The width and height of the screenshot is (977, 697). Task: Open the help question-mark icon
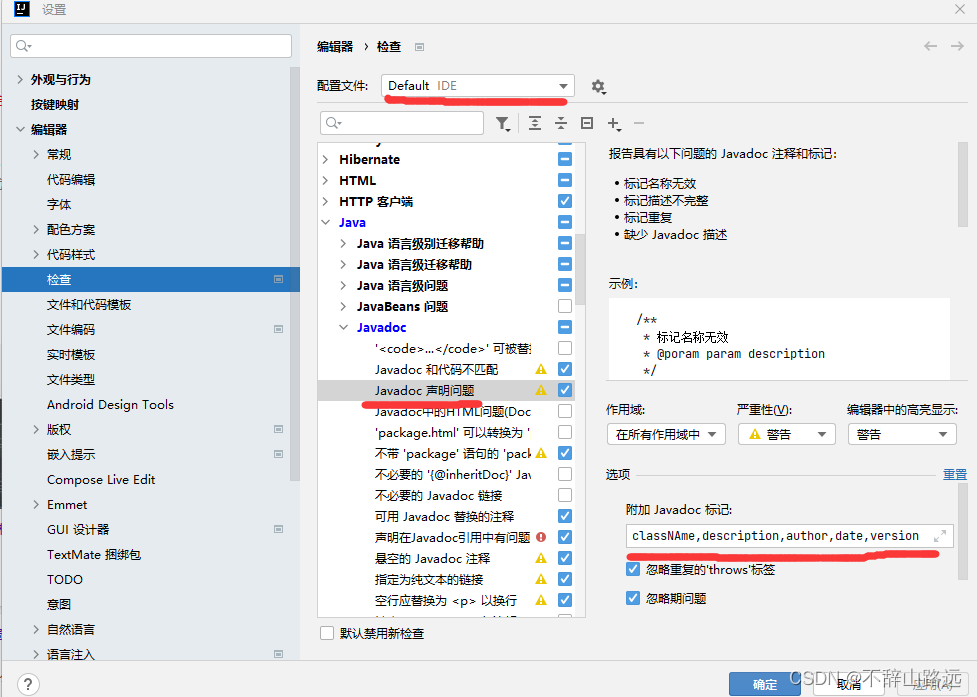click(x=27, y=684)
